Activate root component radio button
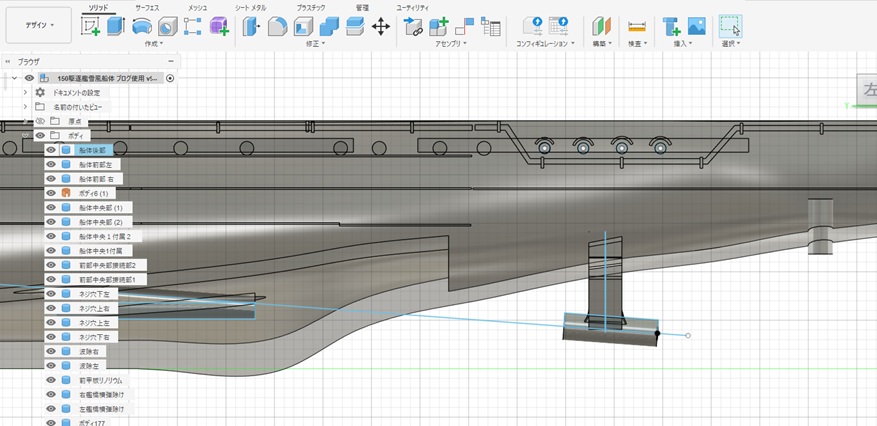Viewport: 877px width, 426px height. tap(170, 77)
